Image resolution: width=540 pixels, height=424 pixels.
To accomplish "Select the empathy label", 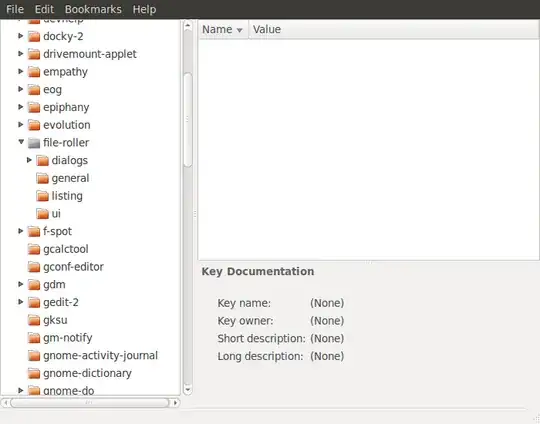I will [x=65, y=72].
